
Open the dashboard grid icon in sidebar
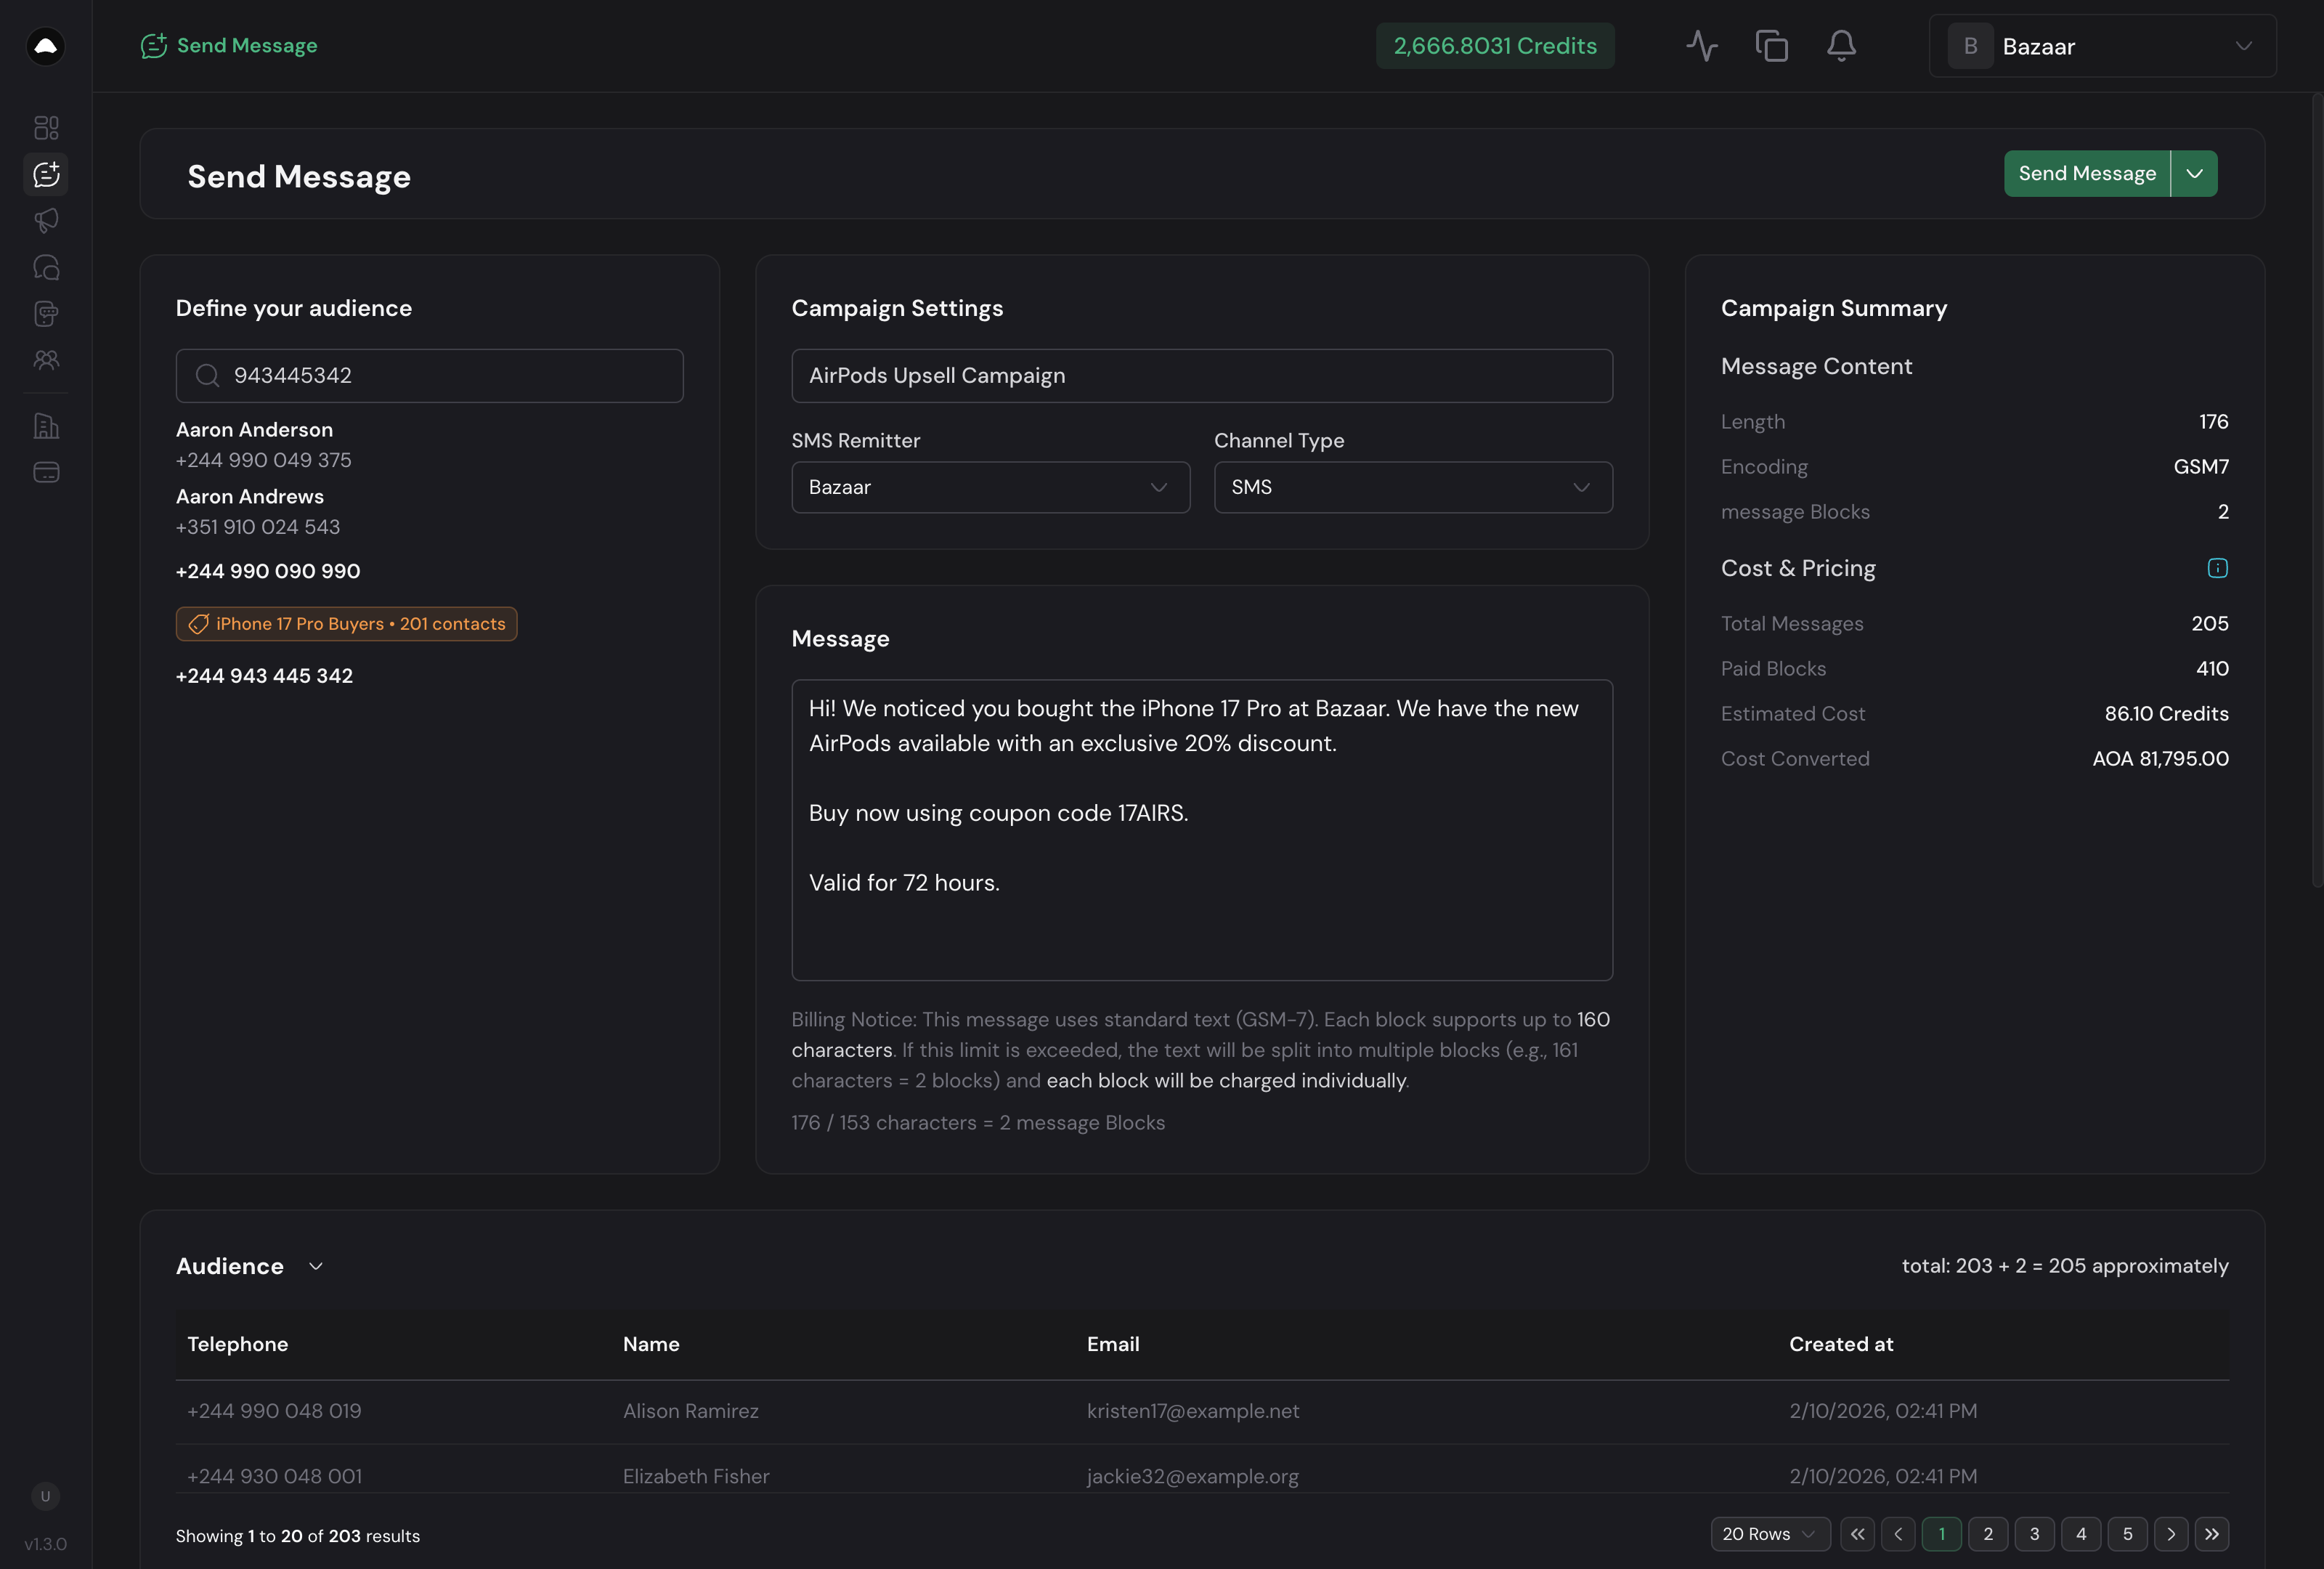tap(46, 128)
